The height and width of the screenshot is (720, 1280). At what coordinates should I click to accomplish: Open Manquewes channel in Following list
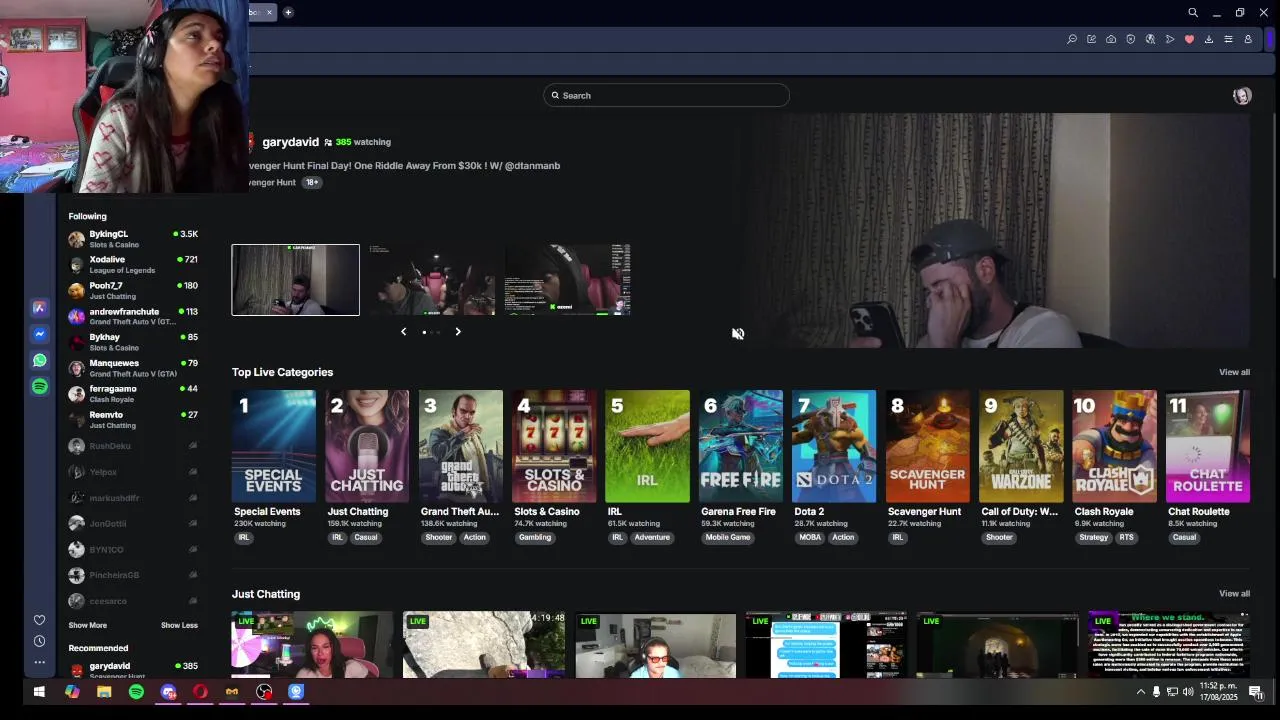133,368
